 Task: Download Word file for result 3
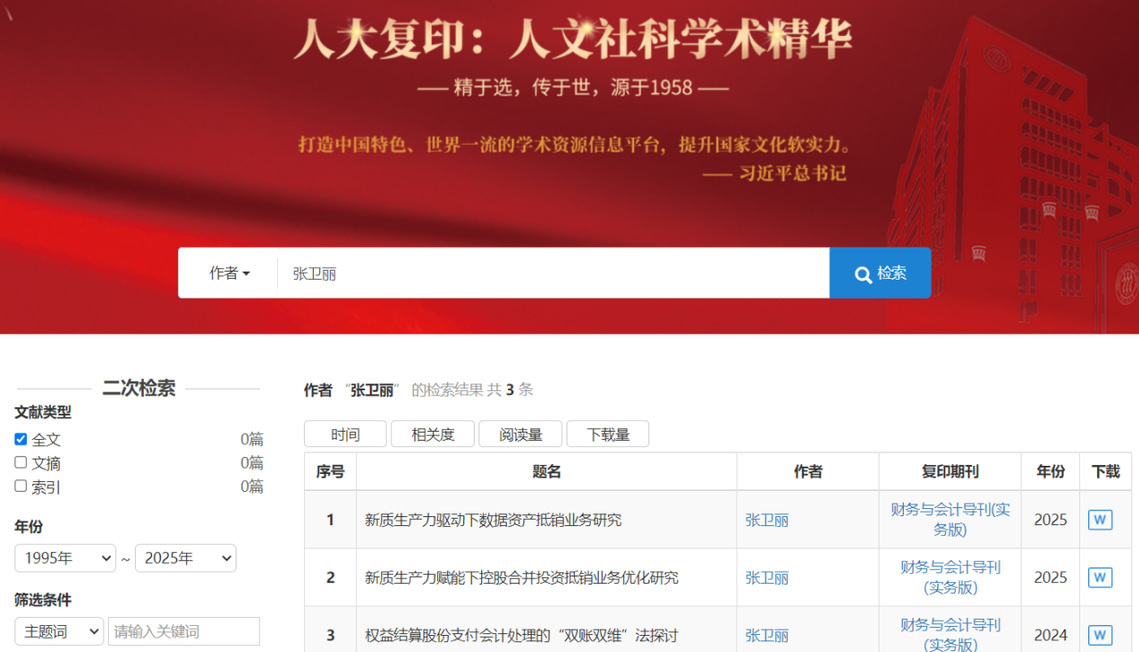1100,635
